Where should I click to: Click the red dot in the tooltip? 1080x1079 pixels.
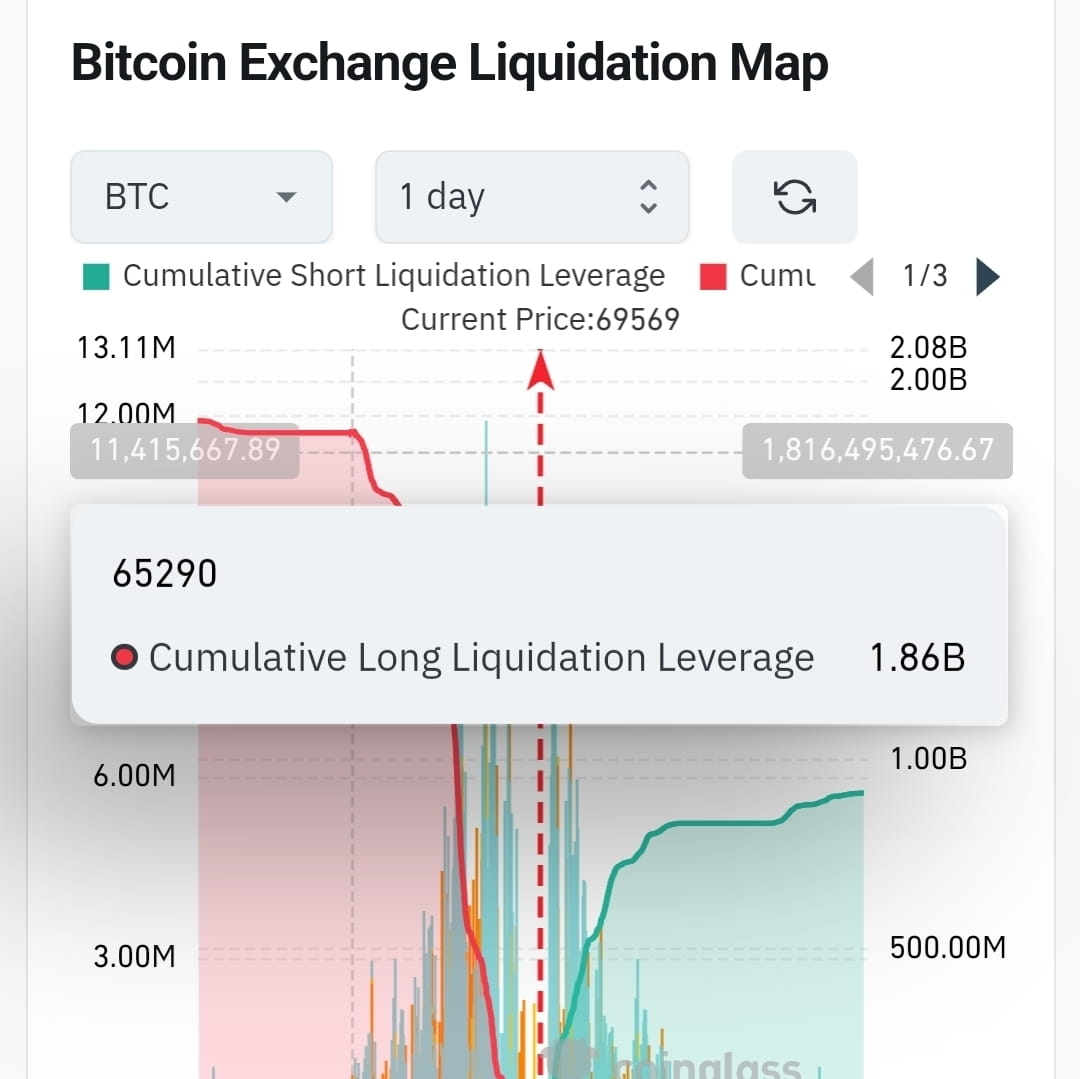point(125,657)
